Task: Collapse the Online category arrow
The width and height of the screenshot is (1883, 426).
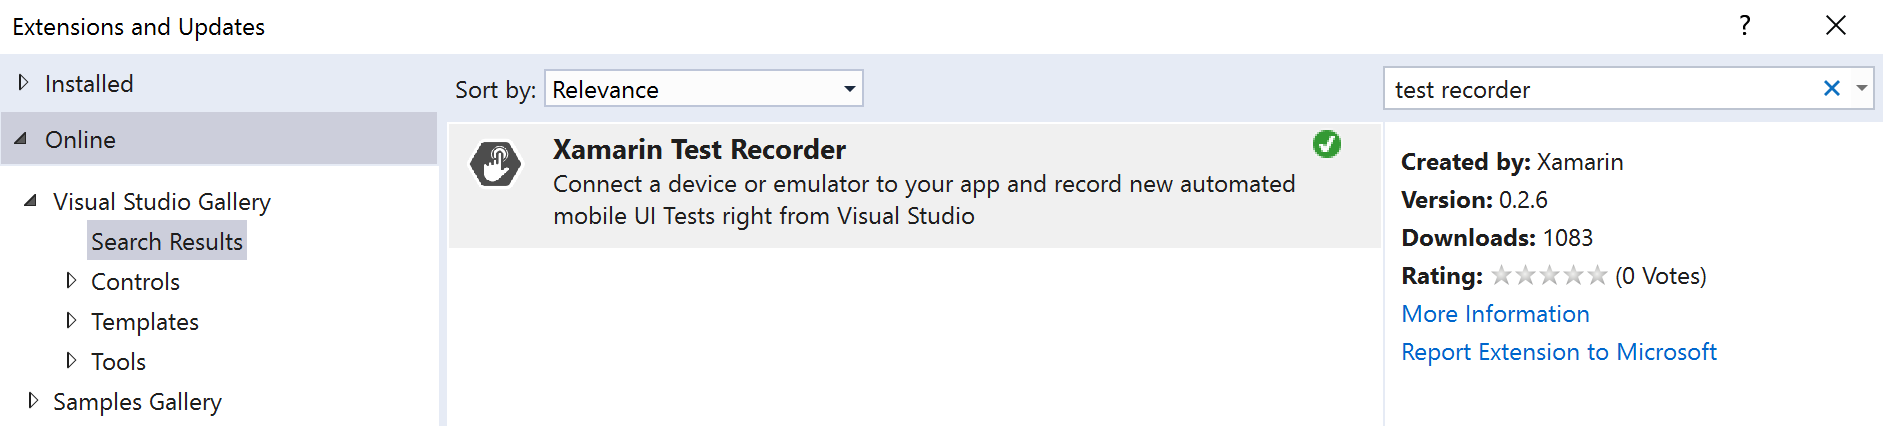Action: (21, 139)
